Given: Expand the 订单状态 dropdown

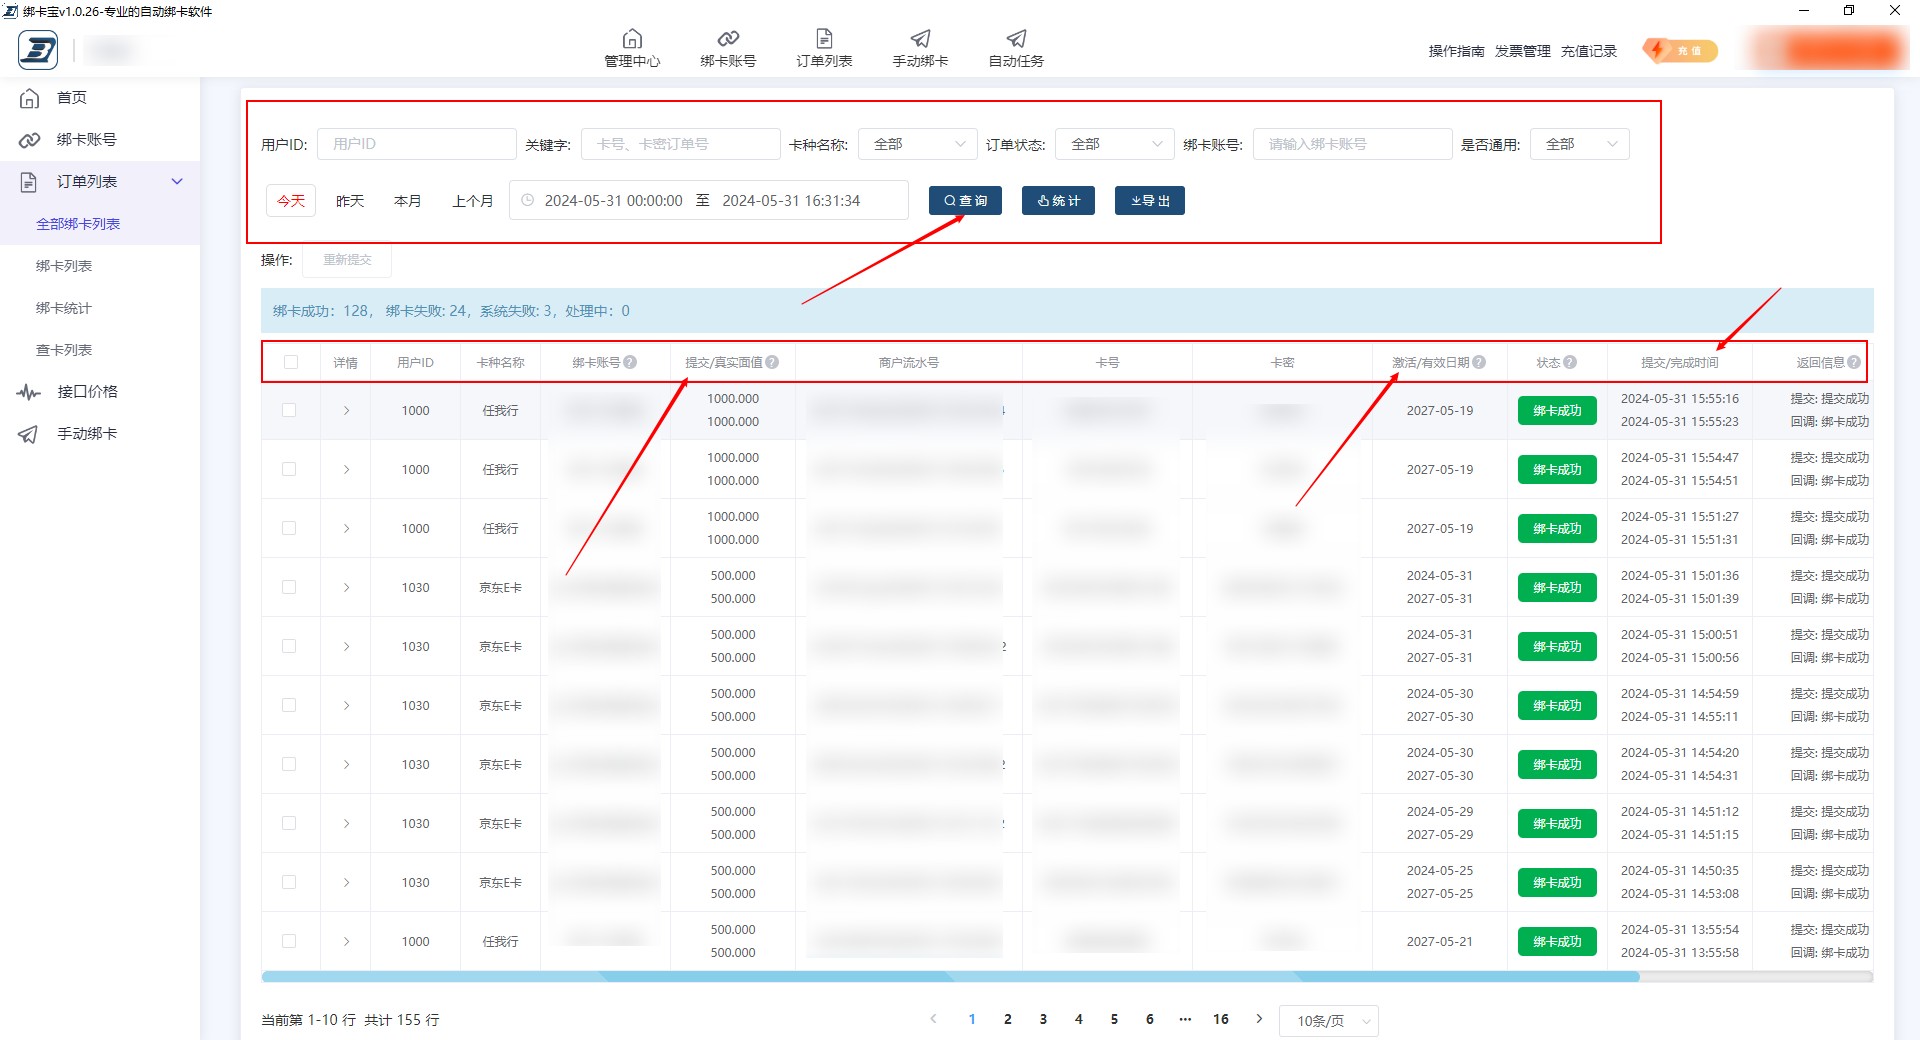Looking at the screenshot, I should coord(1114,144).
